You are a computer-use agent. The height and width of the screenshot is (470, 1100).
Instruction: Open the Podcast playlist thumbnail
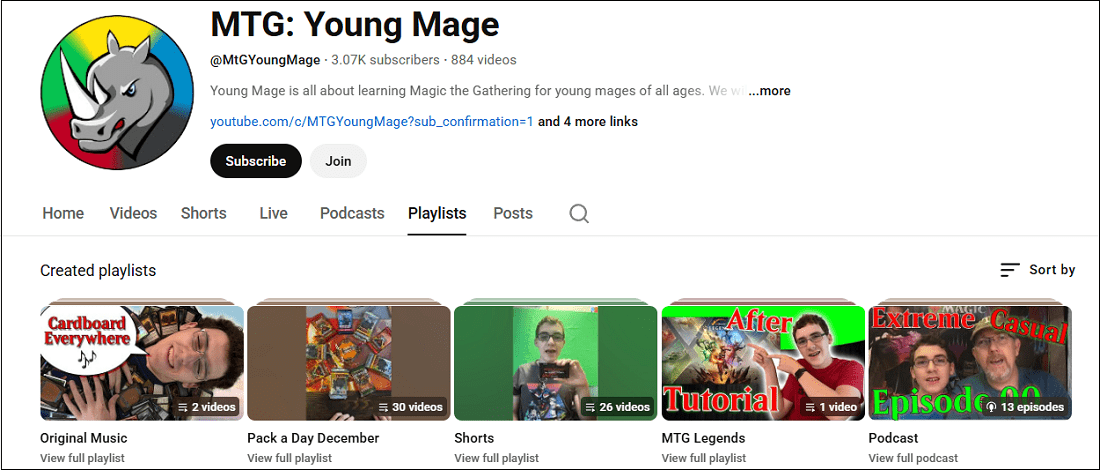(x=970, y=363)
